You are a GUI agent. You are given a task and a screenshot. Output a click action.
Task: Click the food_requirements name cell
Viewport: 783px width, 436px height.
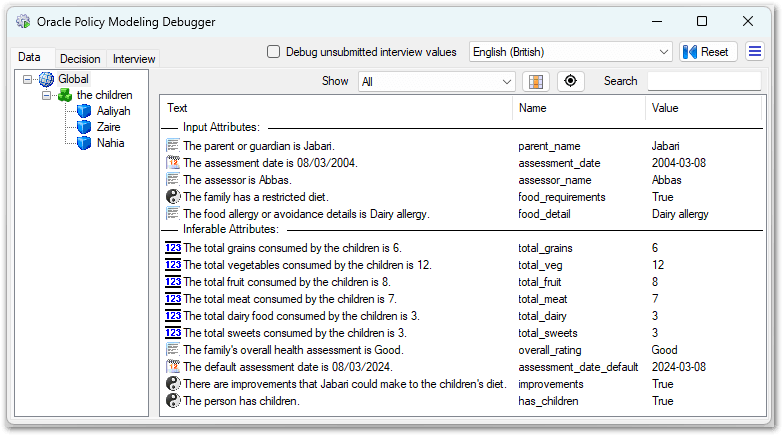tap(561, 197)
